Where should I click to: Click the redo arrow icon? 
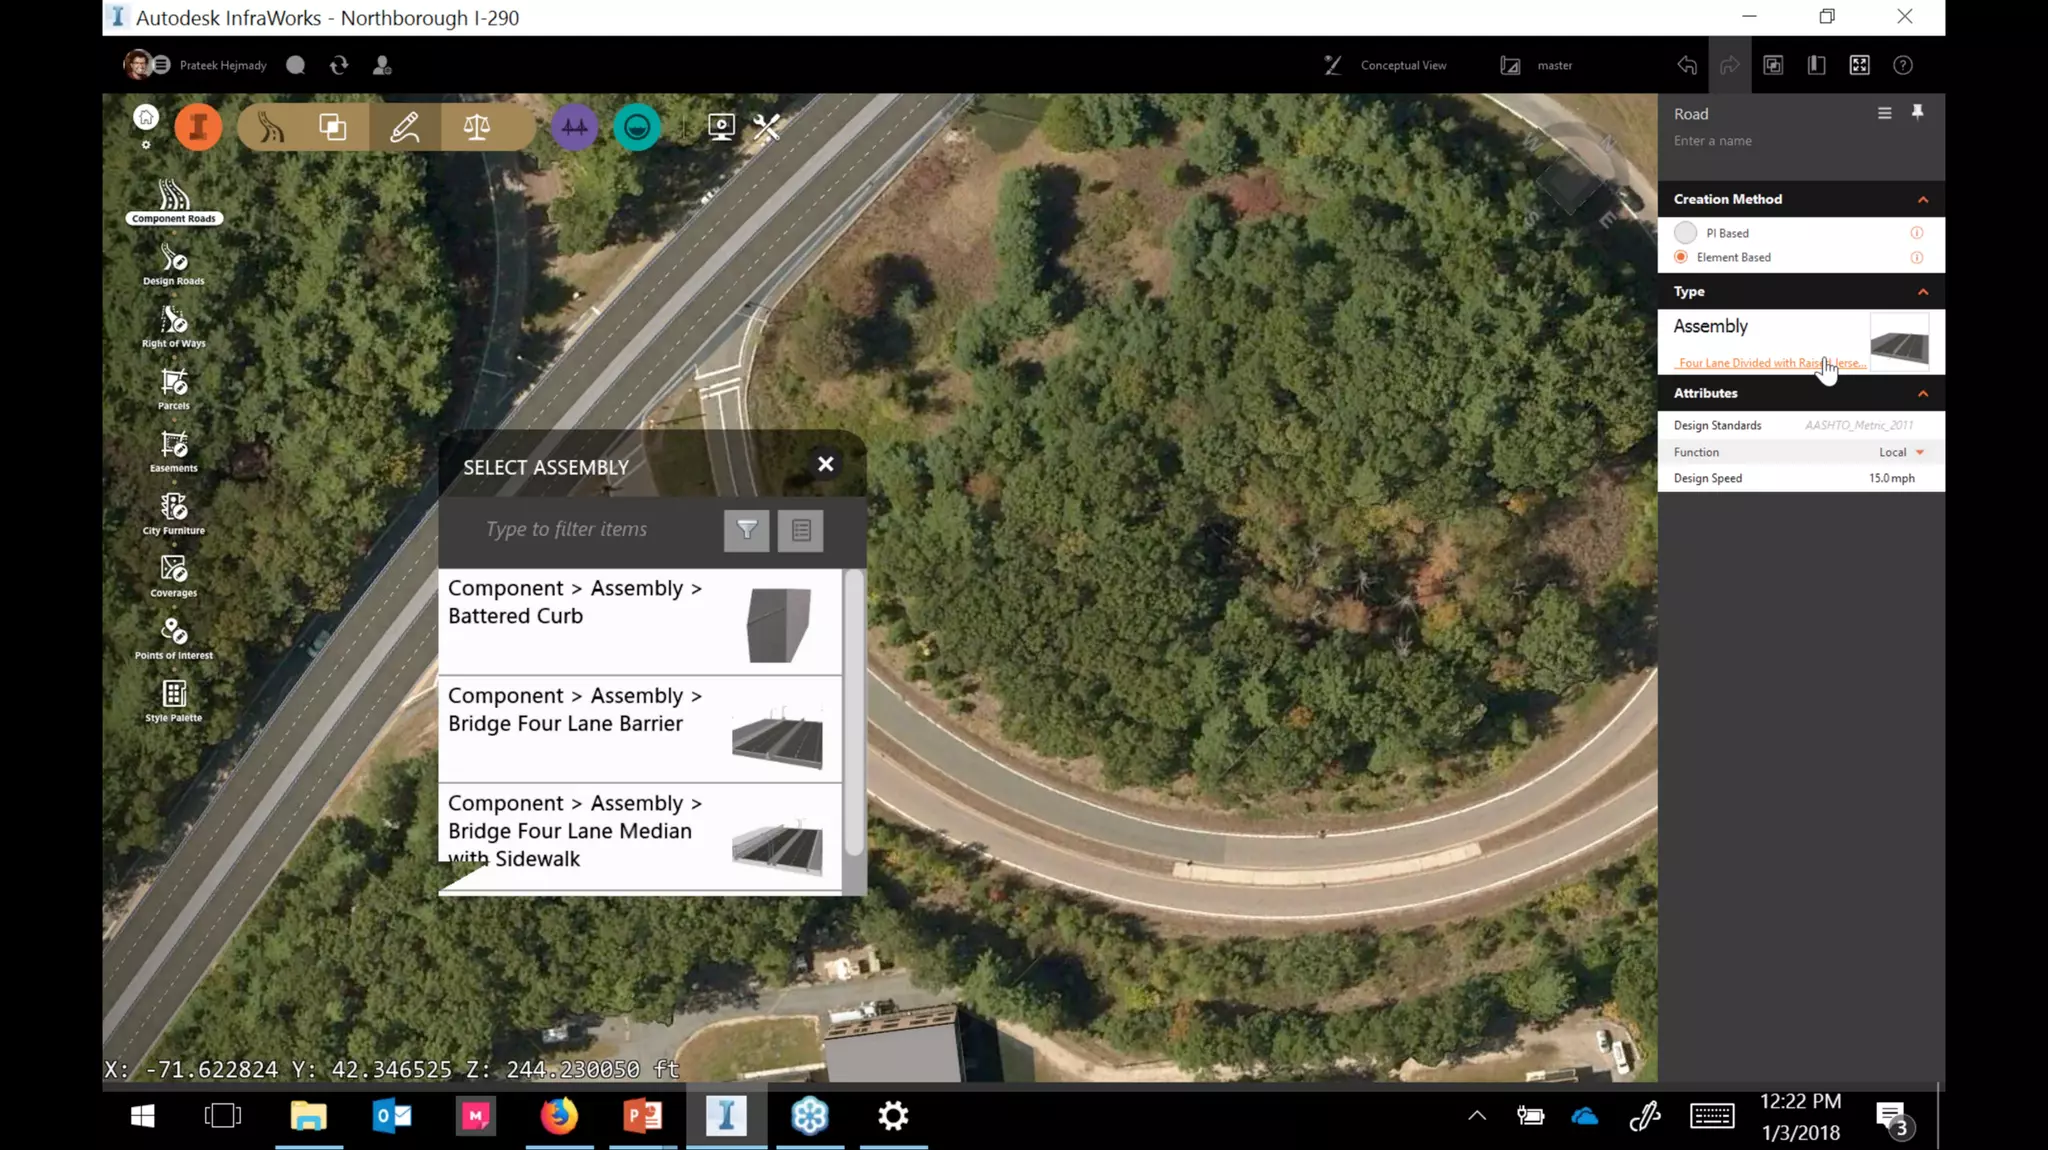1730,65
